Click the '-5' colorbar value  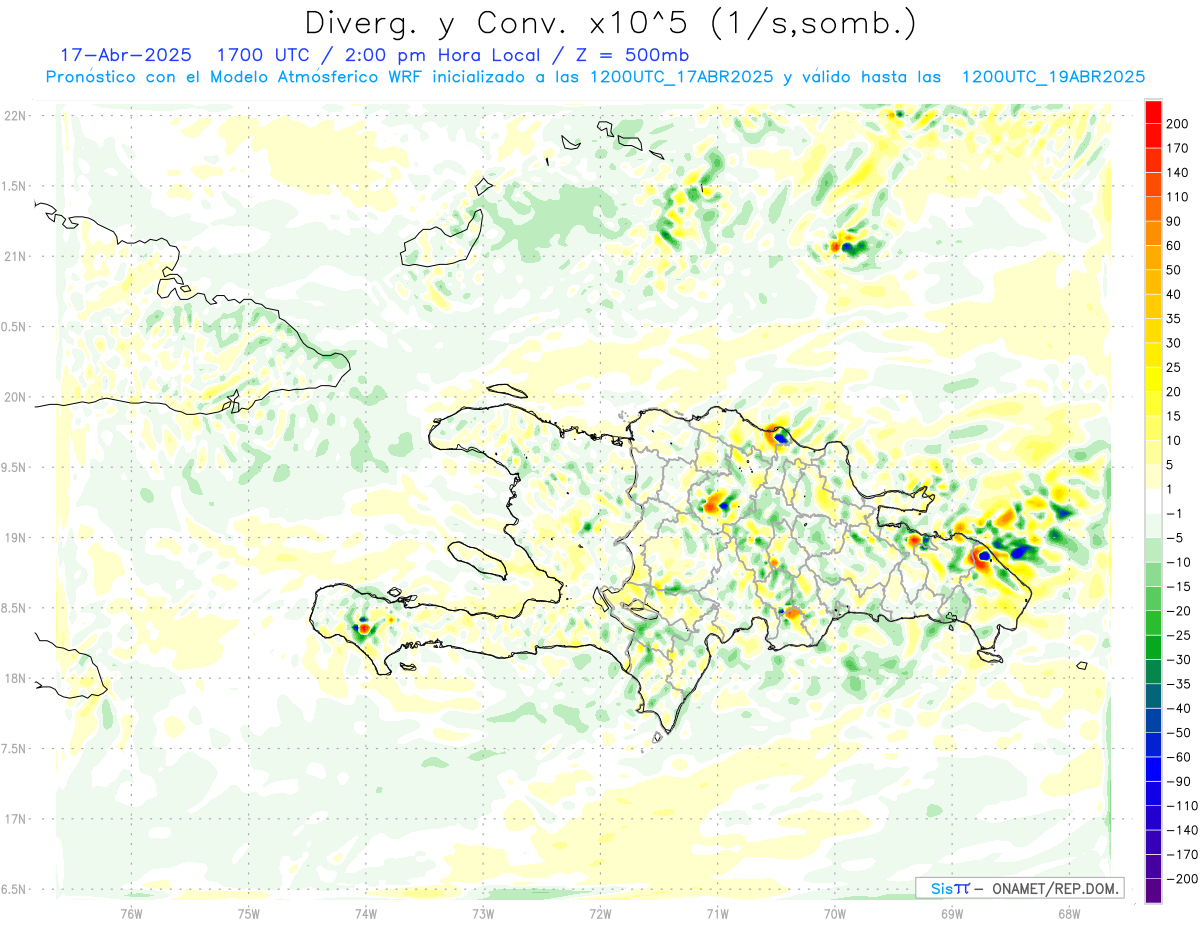(1177, 538)
